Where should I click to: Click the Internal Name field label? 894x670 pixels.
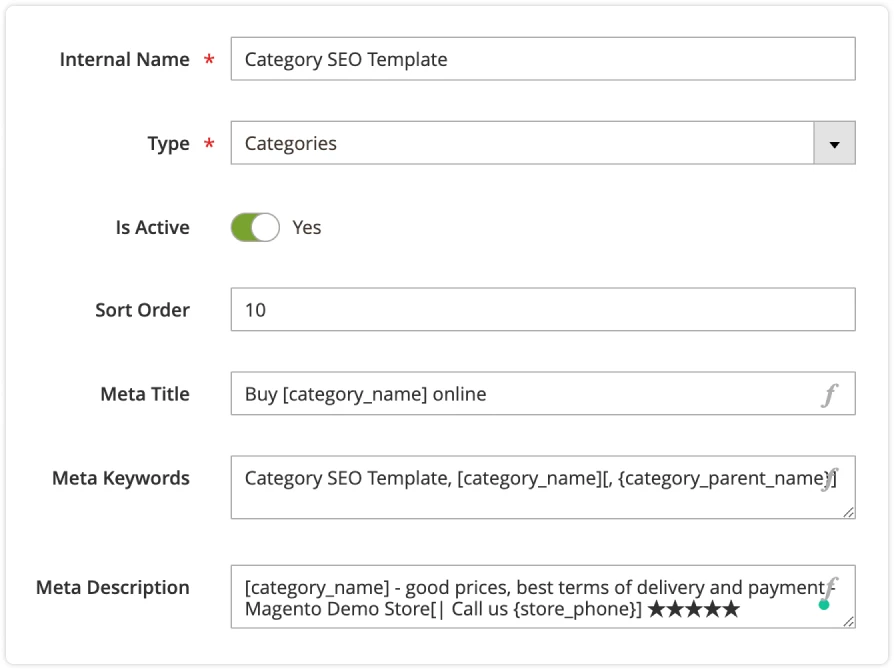(125, 59)
